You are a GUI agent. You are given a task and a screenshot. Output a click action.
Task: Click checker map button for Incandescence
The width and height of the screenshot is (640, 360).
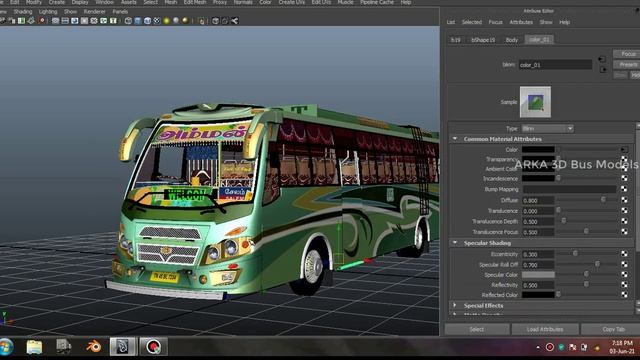point(624,178)
